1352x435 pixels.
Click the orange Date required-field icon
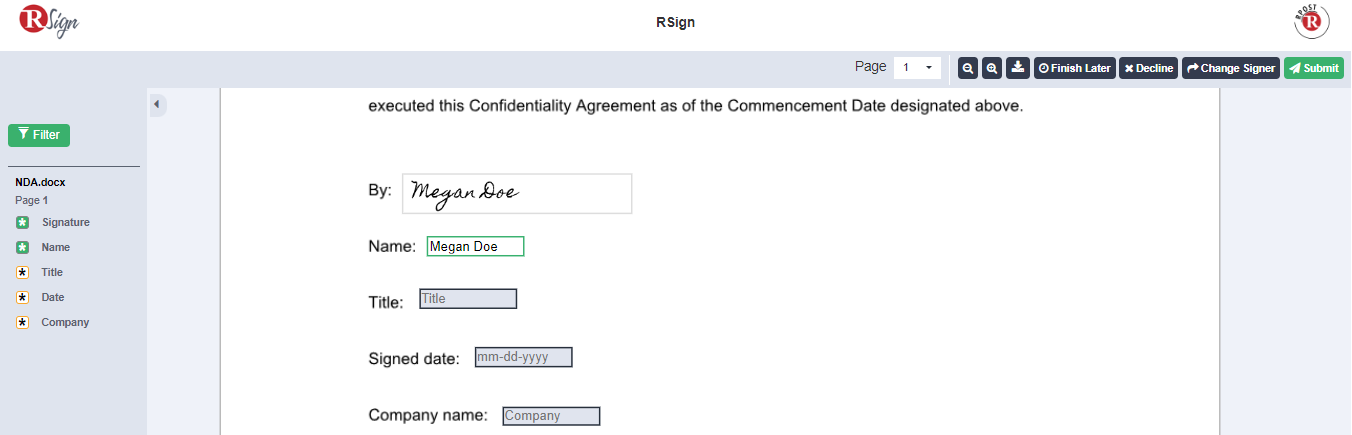point(23,297)
